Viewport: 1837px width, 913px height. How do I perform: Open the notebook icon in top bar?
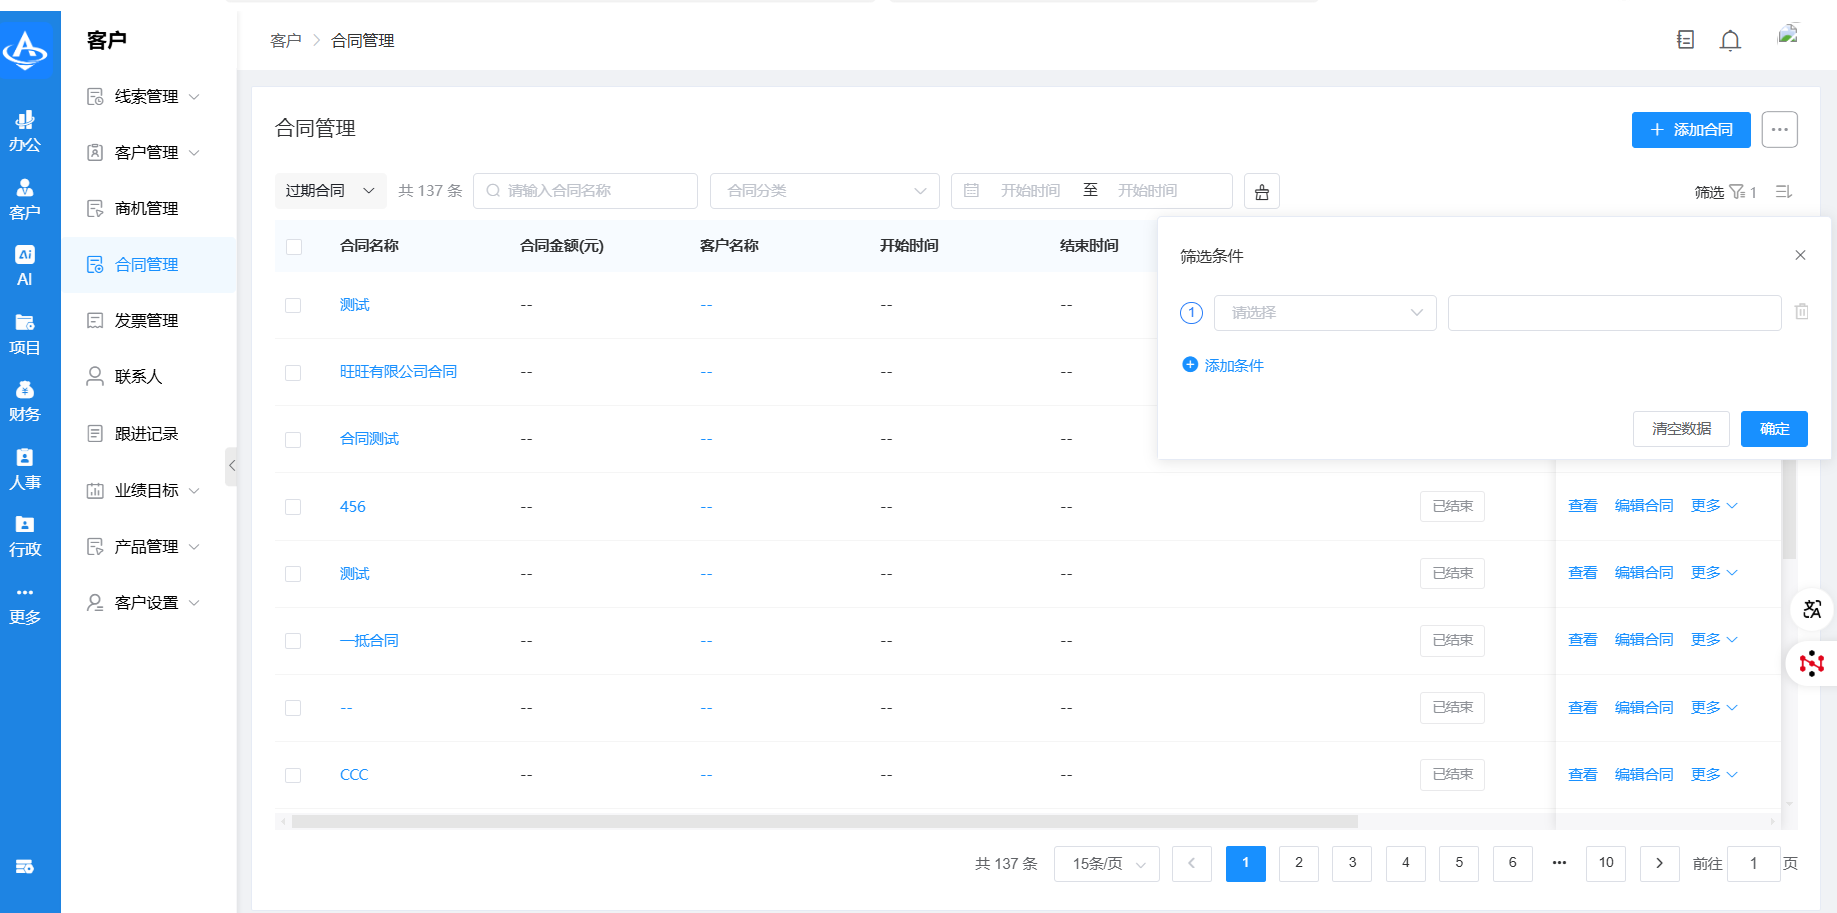point(1685,40)
